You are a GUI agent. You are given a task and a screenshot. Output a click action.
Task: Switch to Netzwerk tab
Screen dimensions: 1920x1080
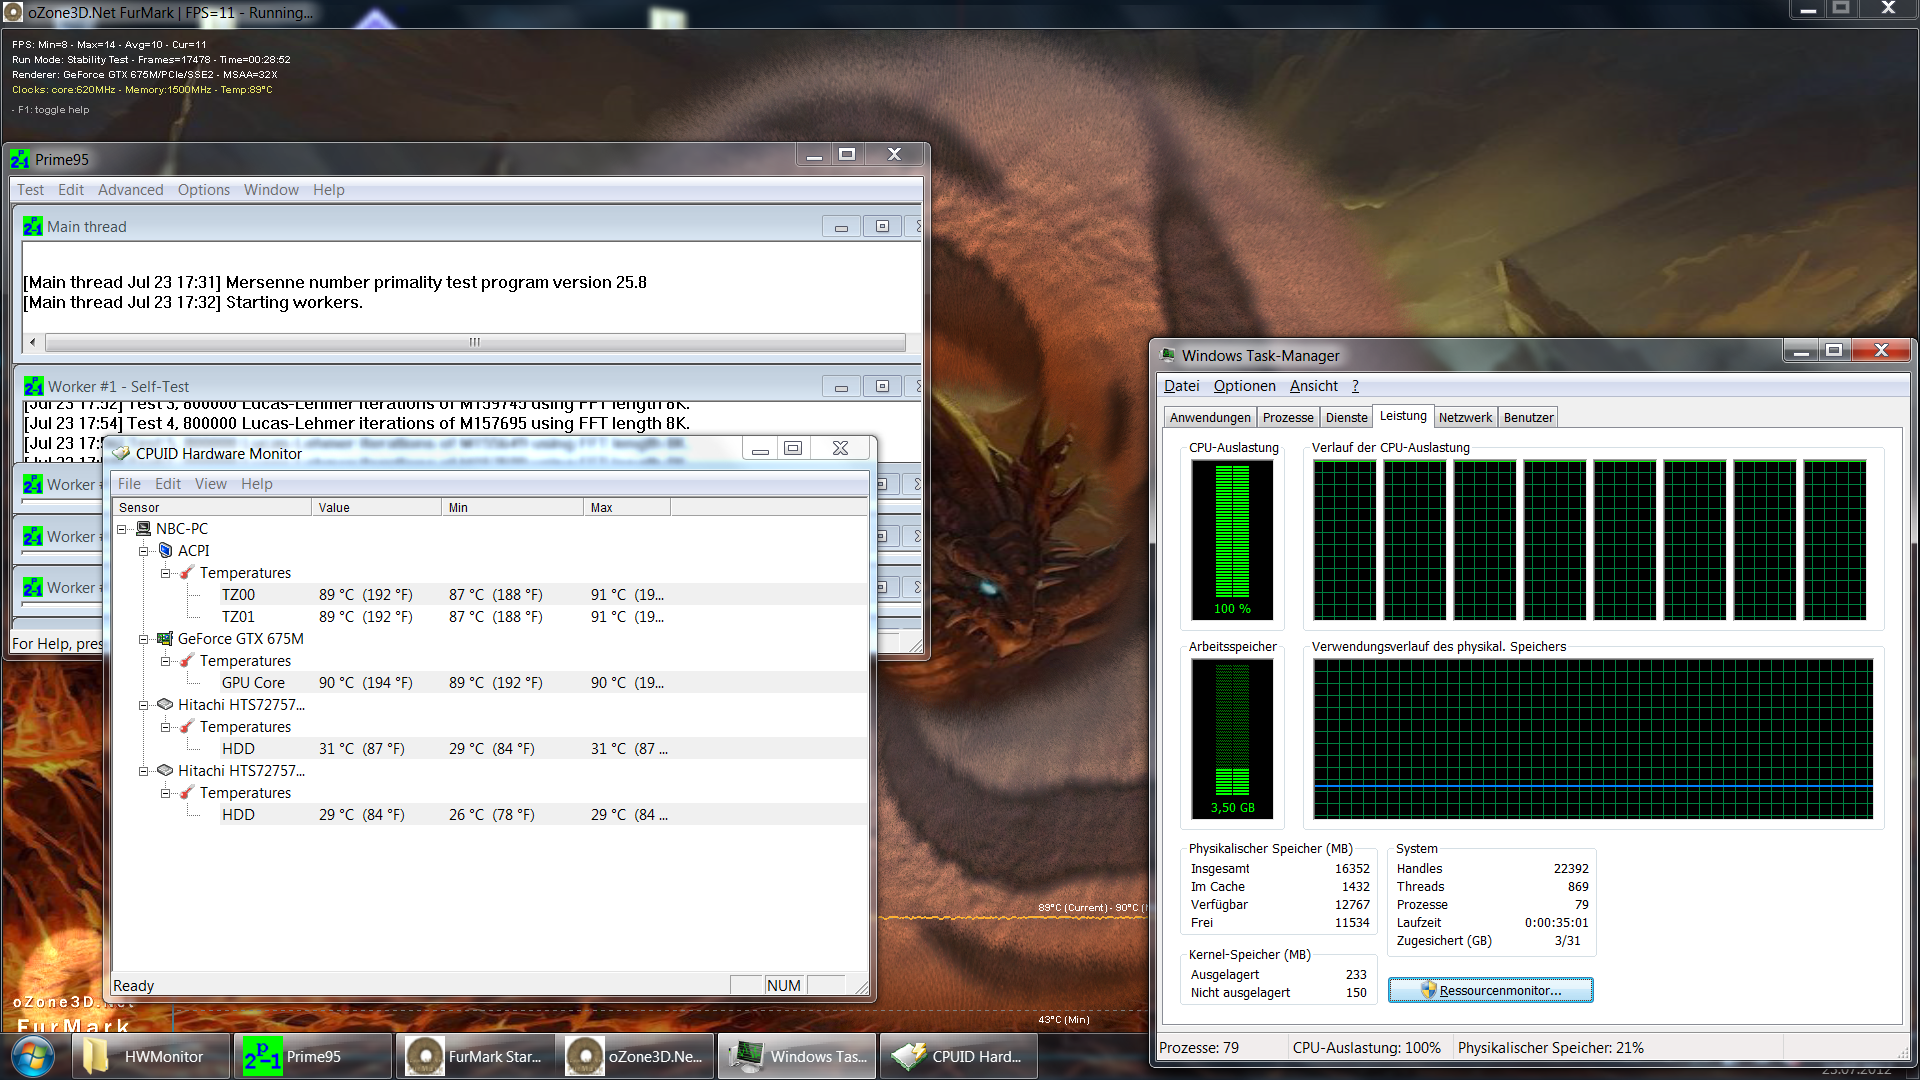(1465, 418)
